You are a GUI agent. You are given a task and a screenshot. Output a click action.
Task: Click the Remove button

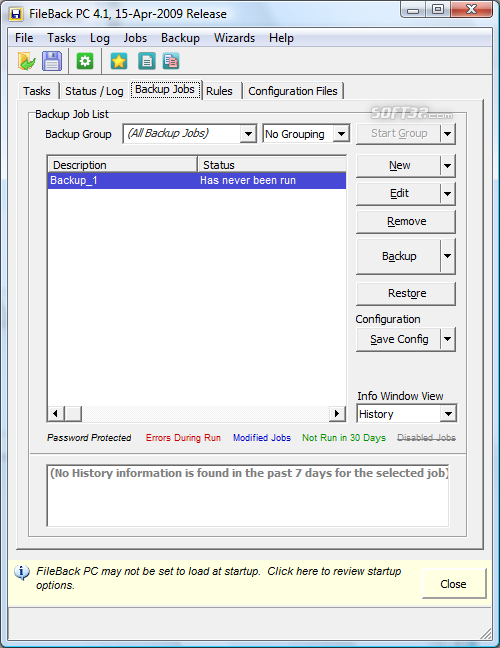coord(406,222)
